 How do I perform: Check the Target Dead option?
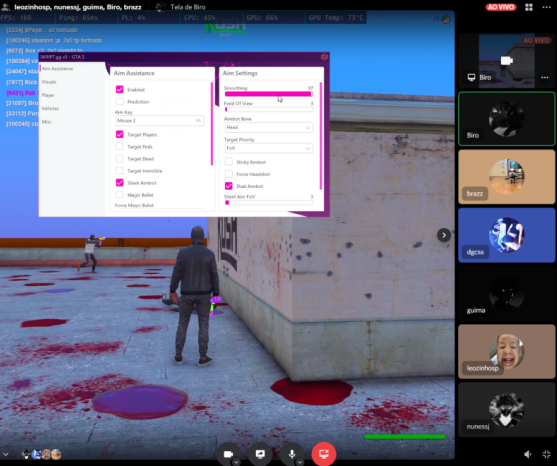pyautogui.click(x=119, y=158)
